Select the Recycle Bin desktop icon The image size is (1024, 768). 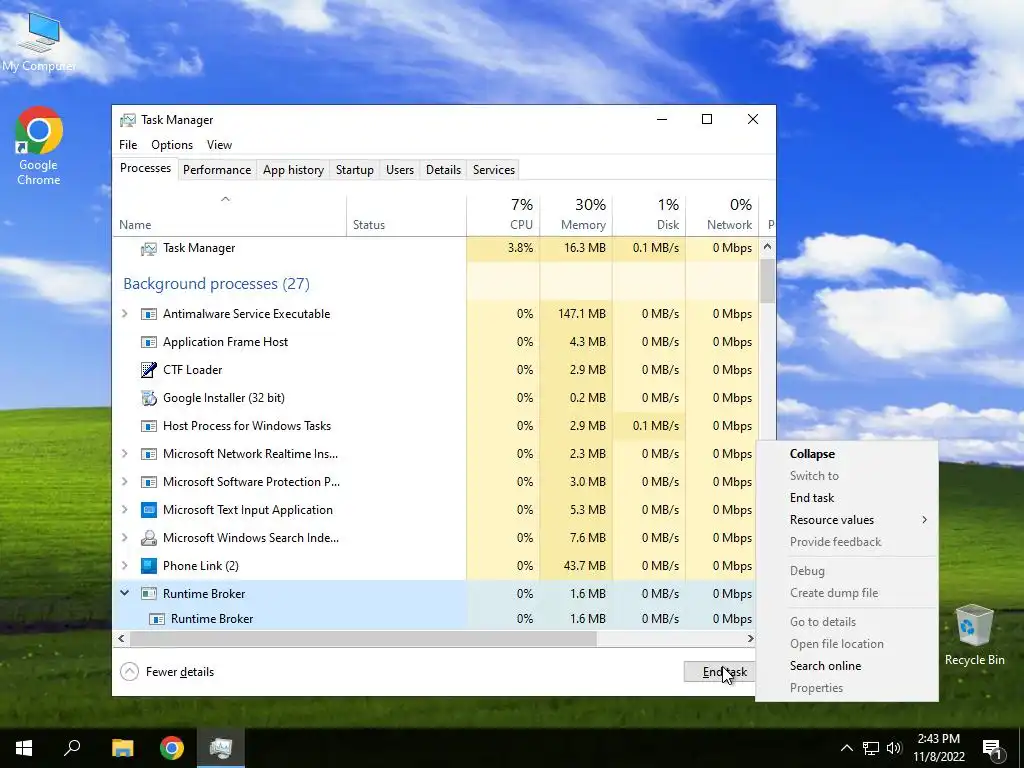pyautogui.click(x=974, y=635)
